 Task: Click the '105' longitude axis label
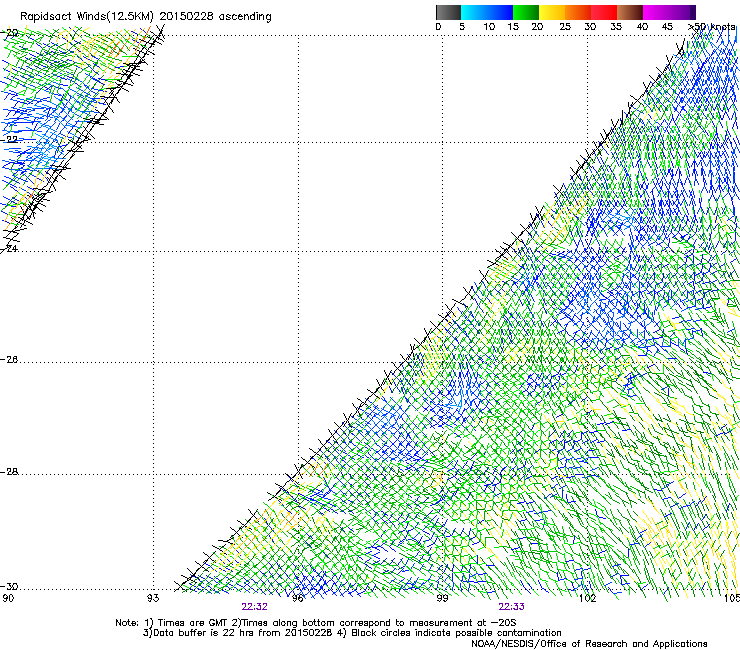732,598
